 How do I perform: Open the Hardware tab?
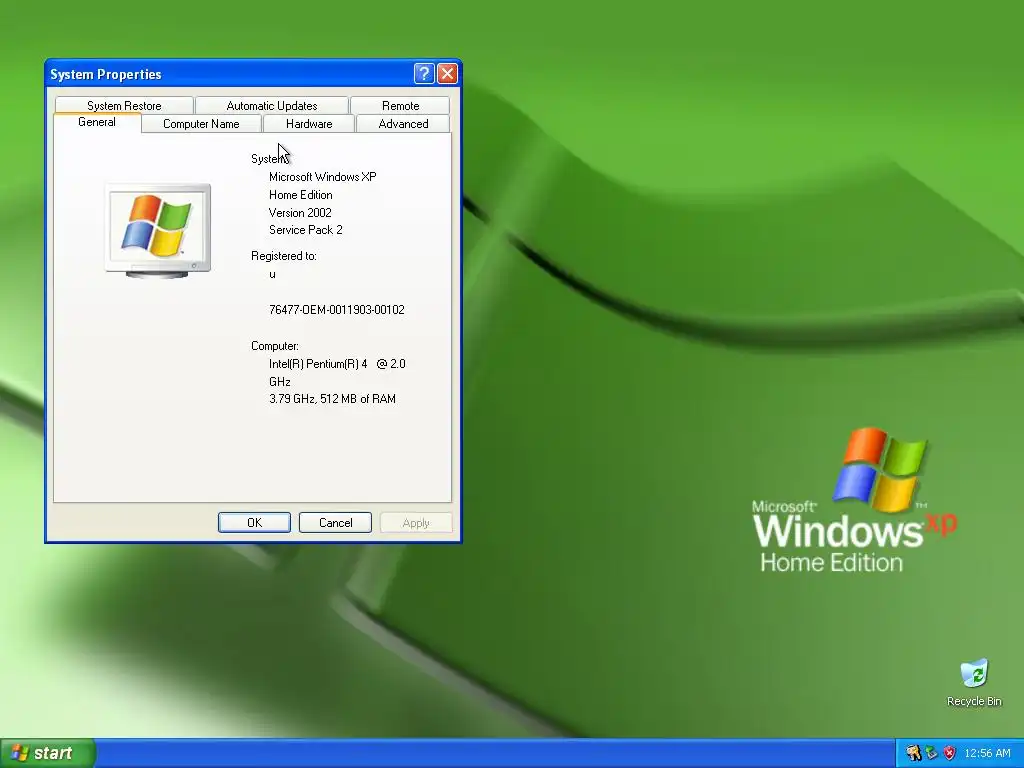(x=309, y=124)
